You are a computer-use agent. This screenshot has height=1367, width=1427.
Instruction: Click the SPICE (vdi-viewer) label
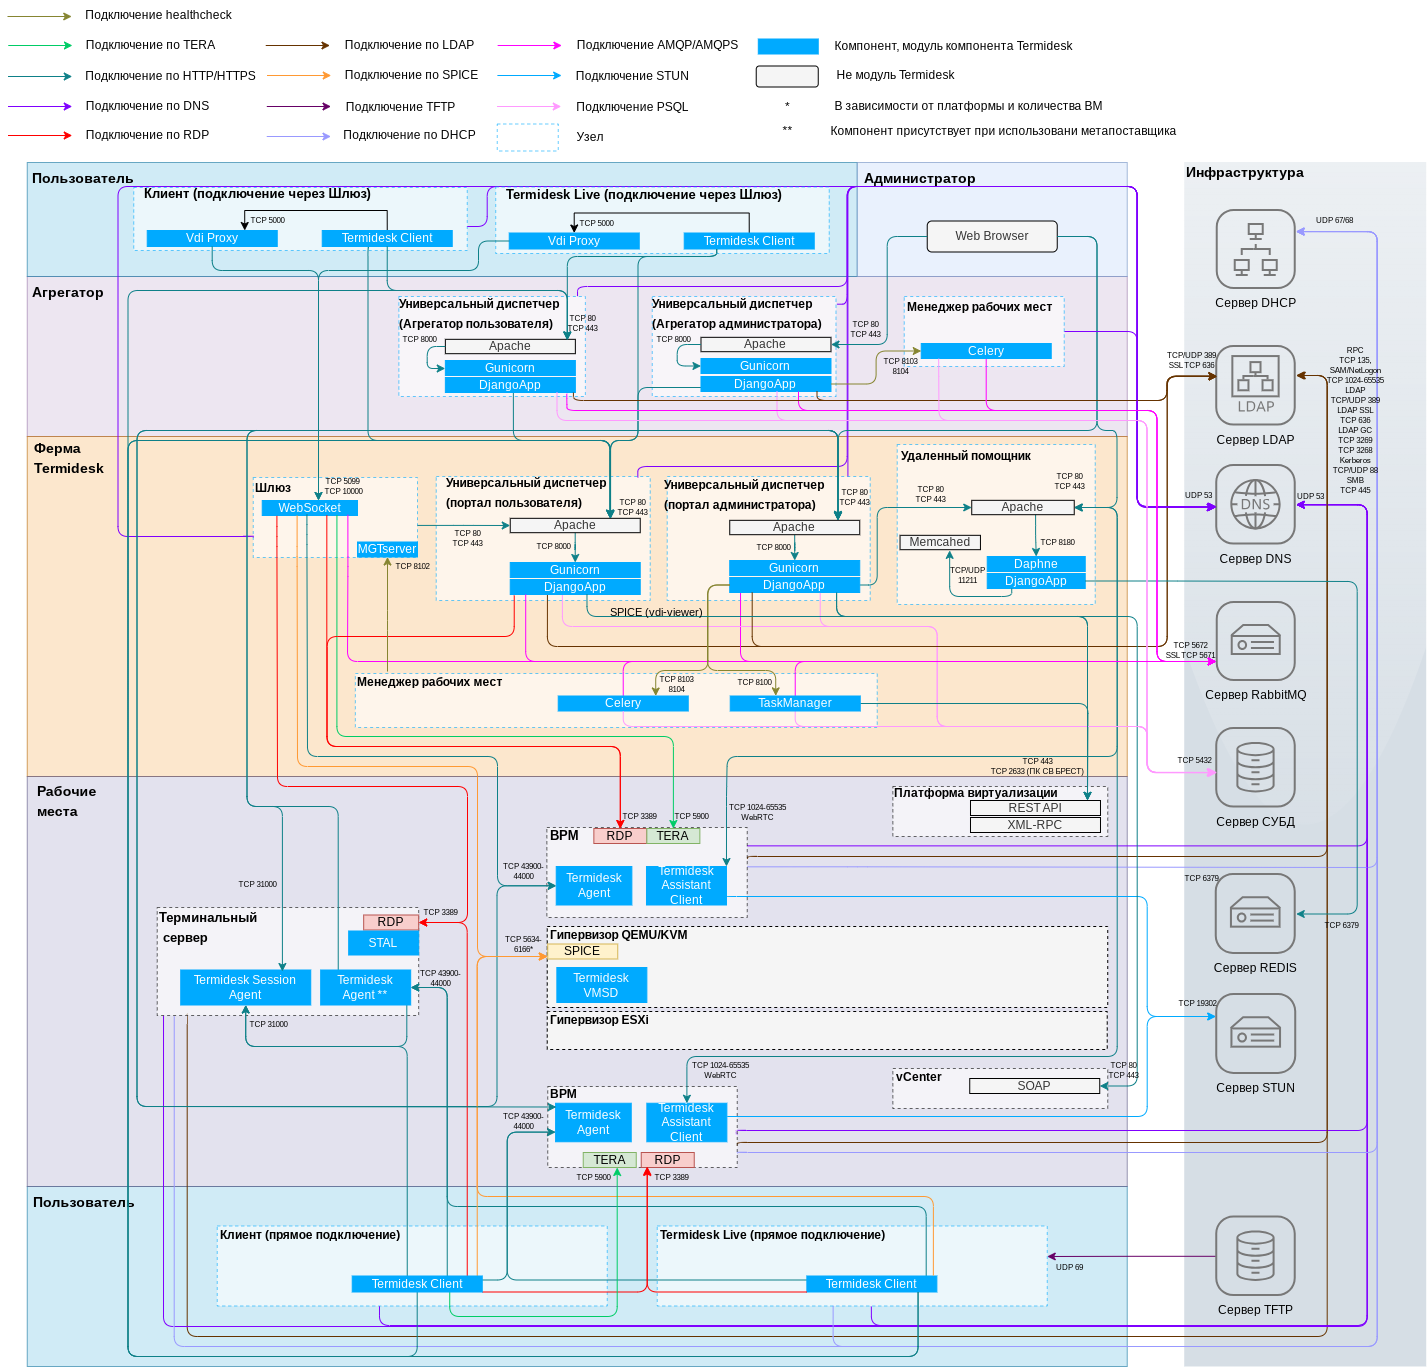[x=656, y=612]
